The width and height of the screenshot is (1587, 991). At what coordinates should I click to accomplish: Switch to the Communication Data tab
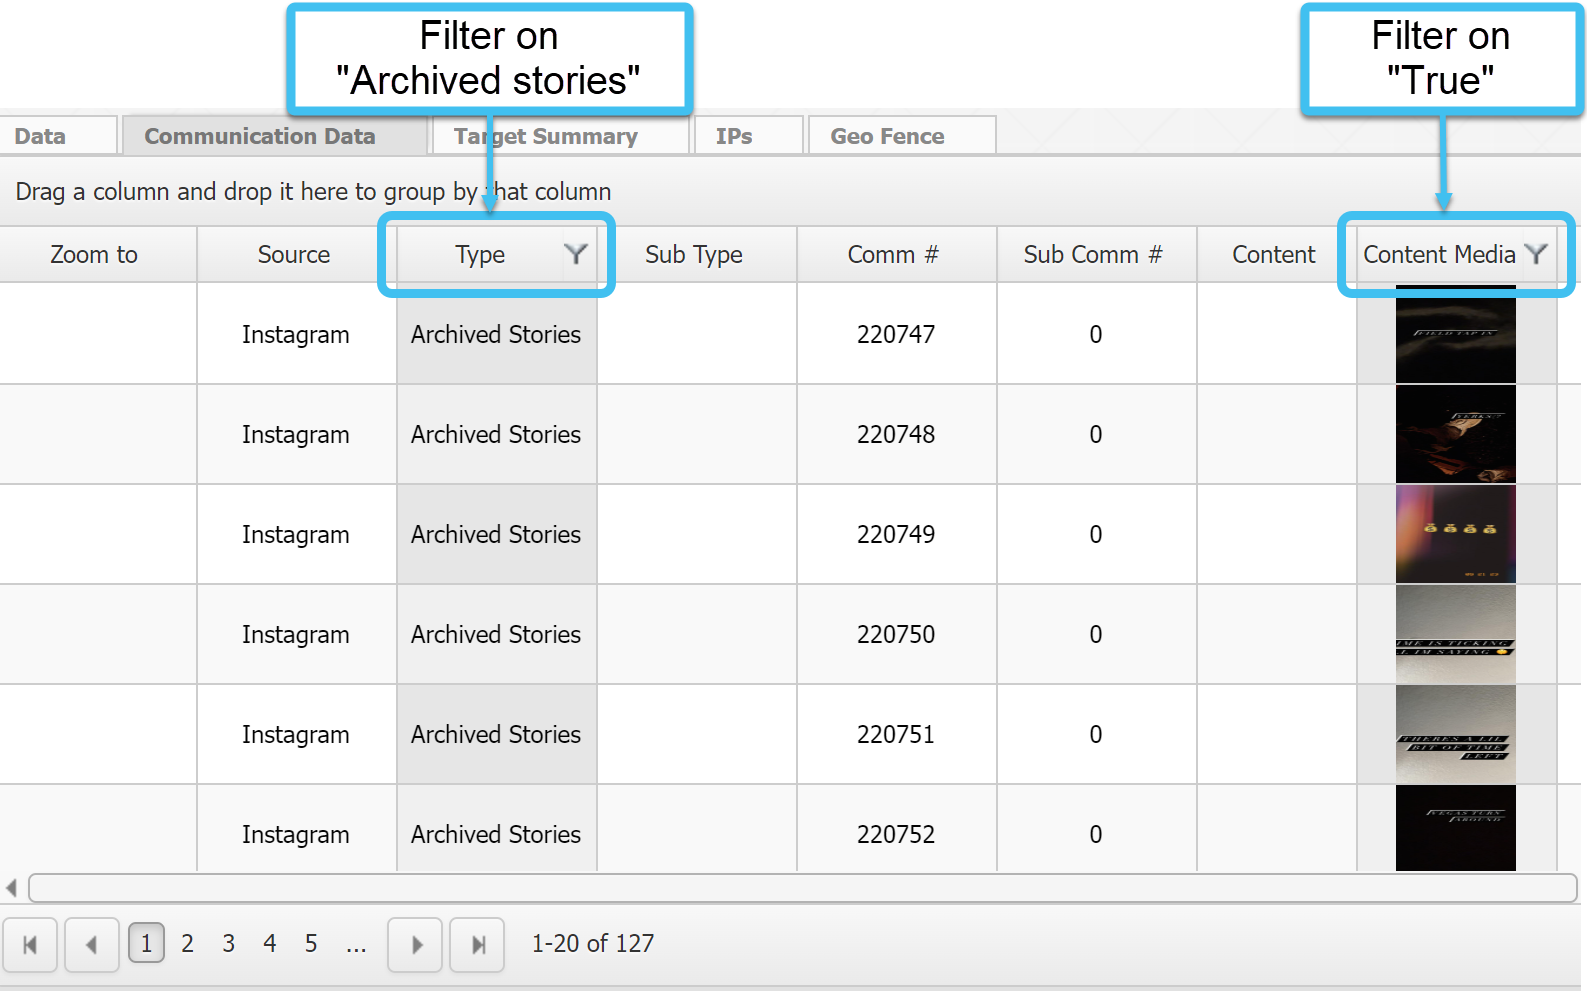(x=260, y=136)
